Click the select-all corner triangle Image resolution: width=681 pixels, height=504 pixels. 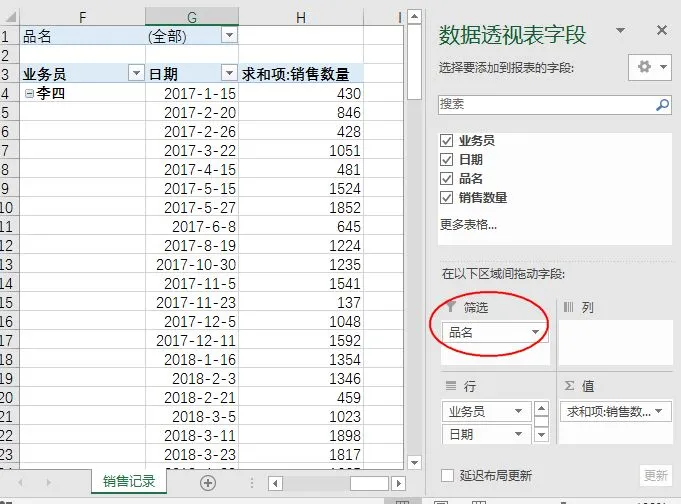point(10,17)
